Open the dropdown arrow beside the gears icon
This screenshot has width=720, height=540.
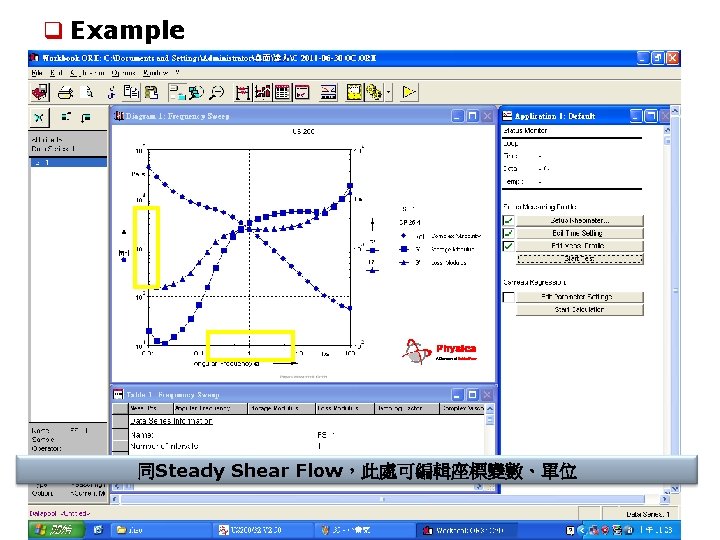[x=388, y=92]
